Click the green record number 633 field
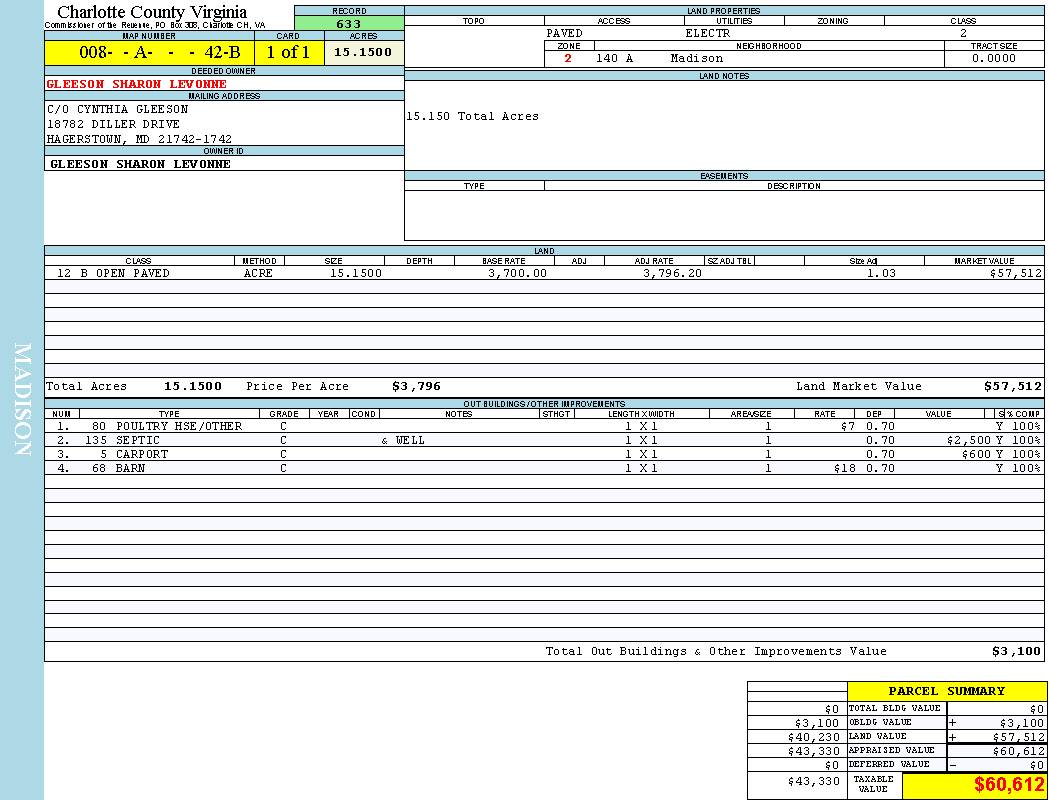1050x800 pixels. [x=349, y=24]
